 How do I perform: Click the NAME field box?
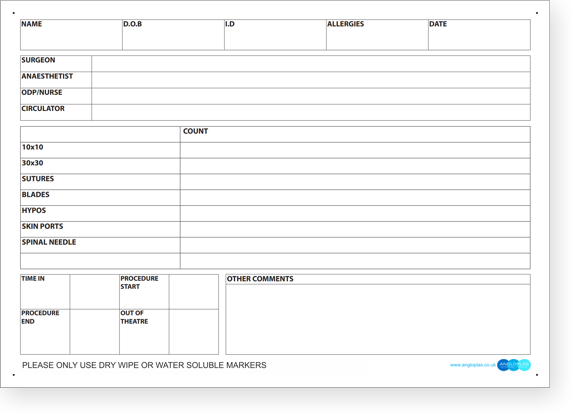(71, 35)
